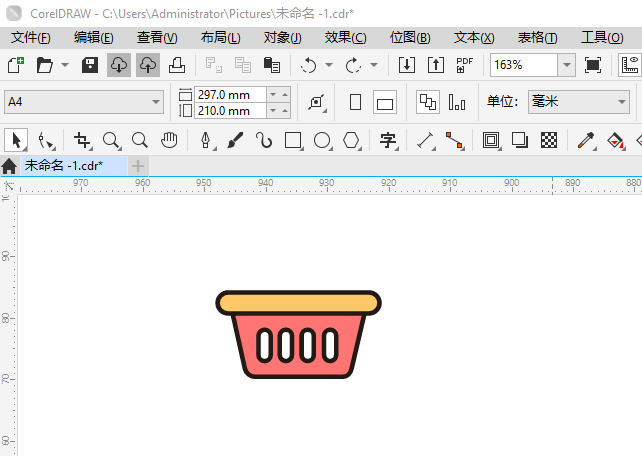
Task: Undo the last action
Action: pyautogui.click(x=308, y=65)
